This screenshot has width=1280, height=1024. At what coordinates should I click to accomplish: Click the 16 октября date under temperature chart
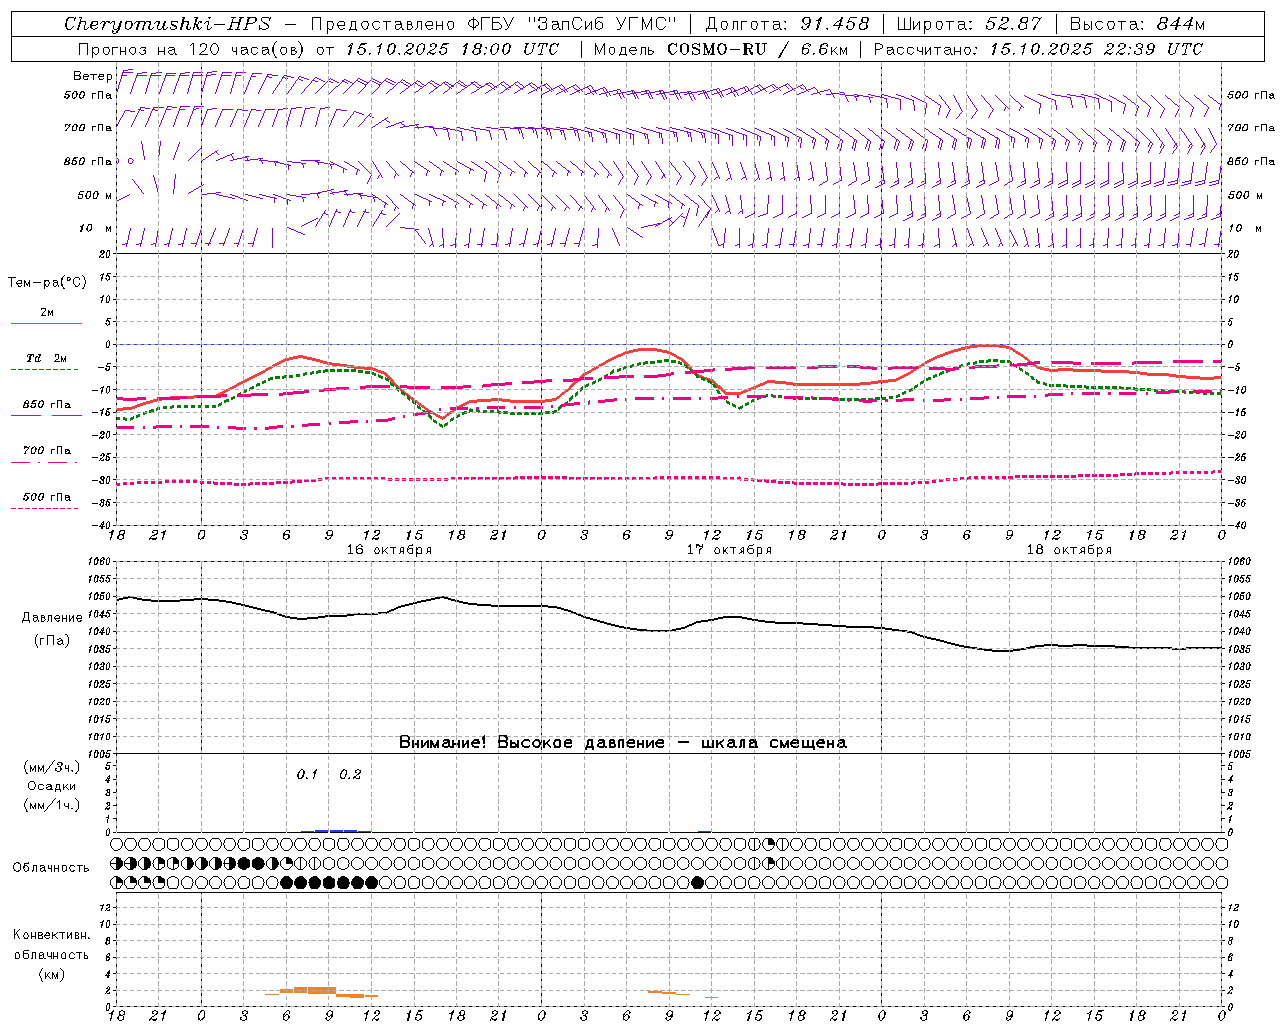389,549
